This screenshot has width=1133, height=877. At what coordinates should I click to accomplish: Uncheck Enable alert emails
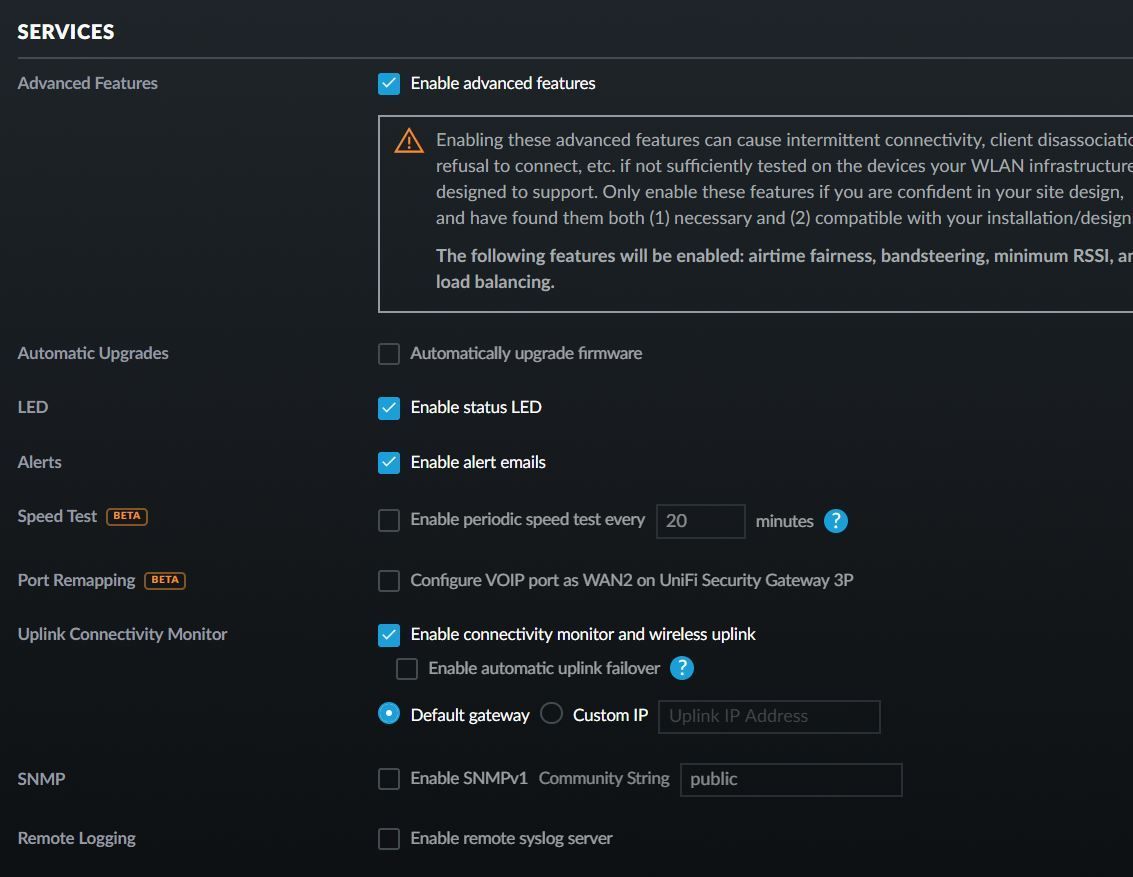click(x=389, y=462)
